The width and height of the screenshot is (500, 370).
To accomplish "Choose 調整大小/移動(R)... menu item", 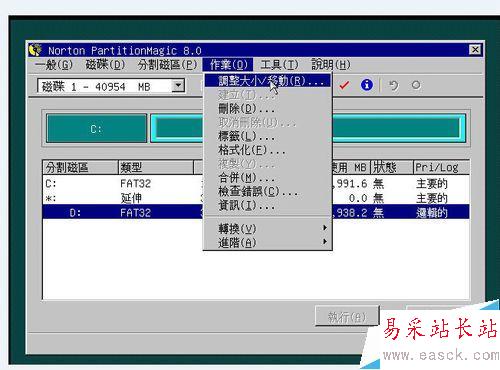I will coord(268,81).
